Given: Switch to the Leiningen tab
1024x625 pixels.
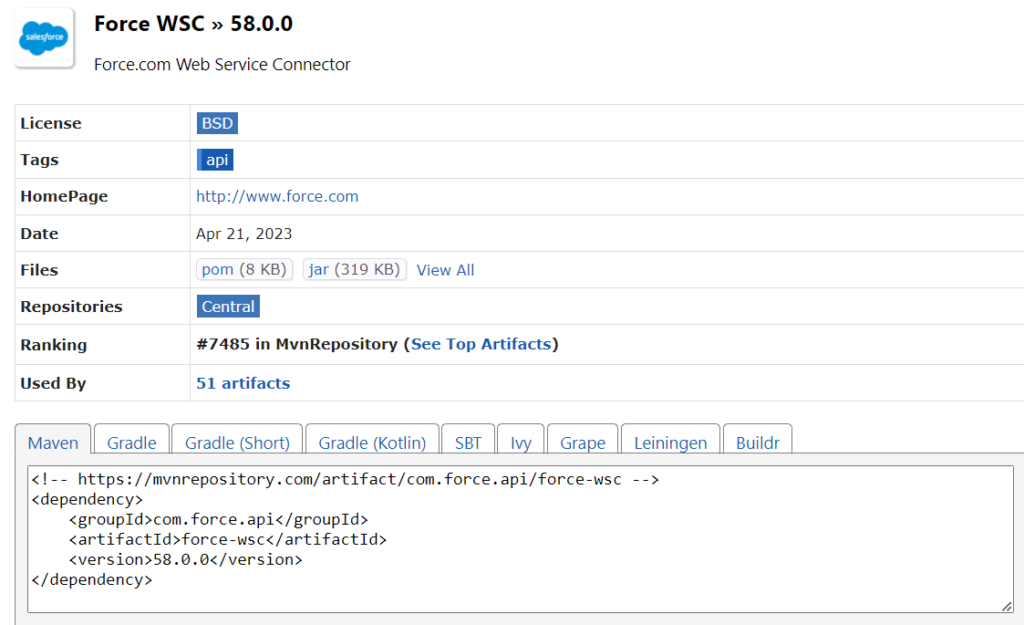Looking at the screenshot, I should pyautogui.click(x=670, y=440).
